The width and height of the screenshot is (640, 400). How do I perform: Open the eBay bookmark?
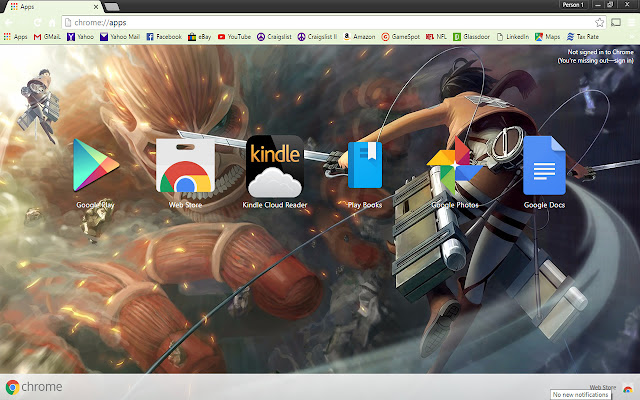(200, 37)
